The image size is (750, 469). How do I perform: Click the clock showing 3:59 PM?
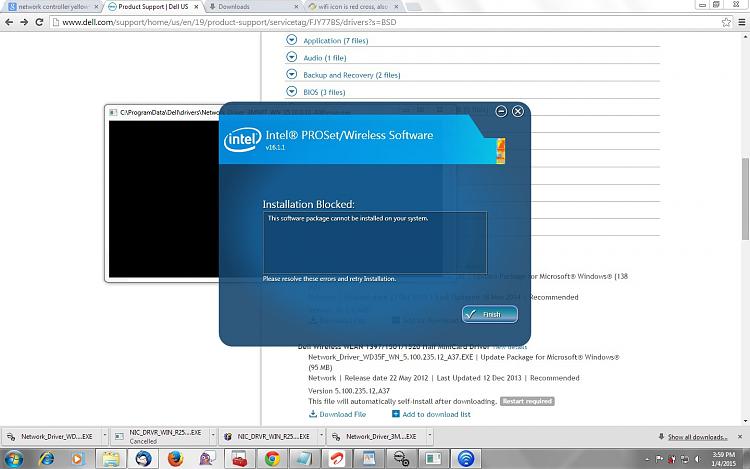[723, 459]
